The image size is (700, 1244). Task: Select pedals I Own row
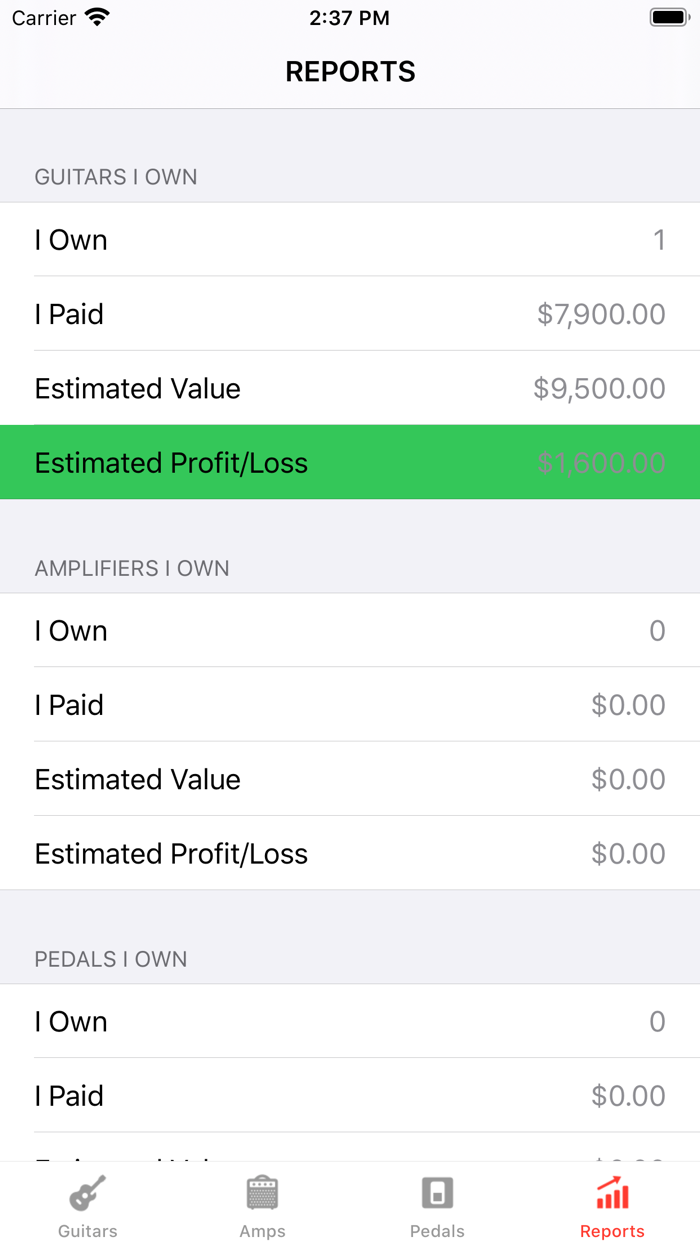coord(350,1022)
